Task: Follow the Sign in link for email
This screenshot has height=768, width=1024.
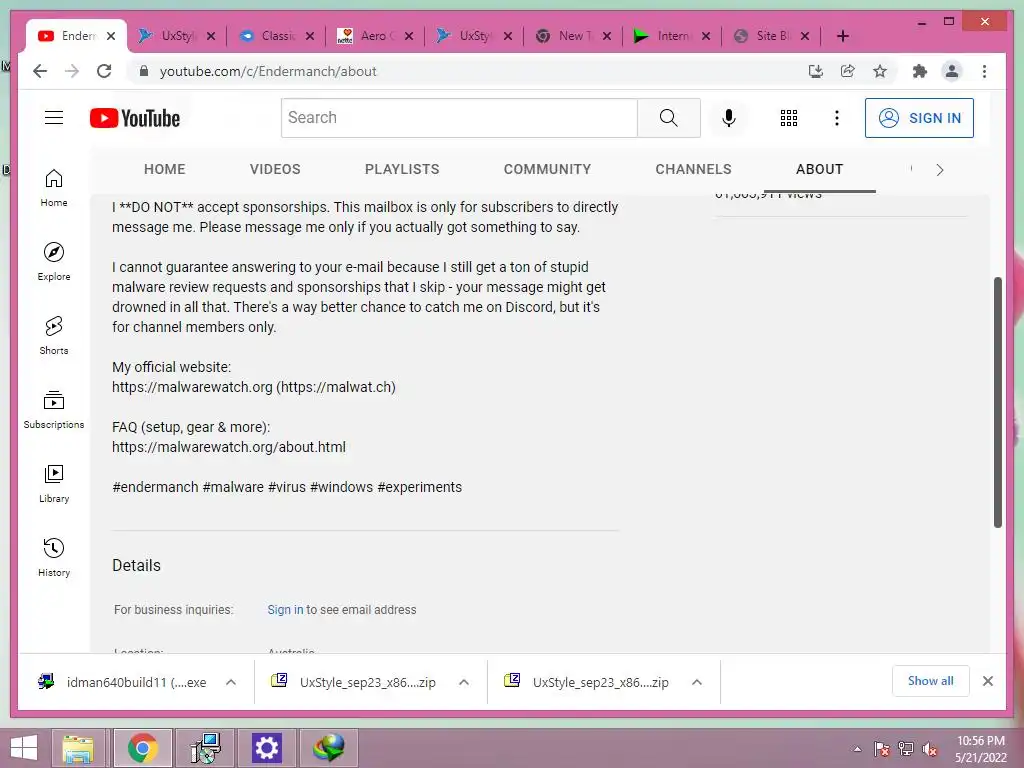Action: coord(285,609)
